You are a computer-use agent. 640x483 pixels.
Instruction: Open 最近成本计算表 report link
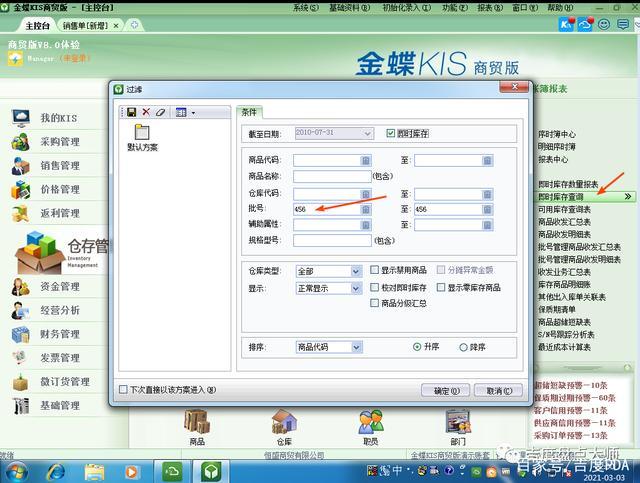(564, 347)
